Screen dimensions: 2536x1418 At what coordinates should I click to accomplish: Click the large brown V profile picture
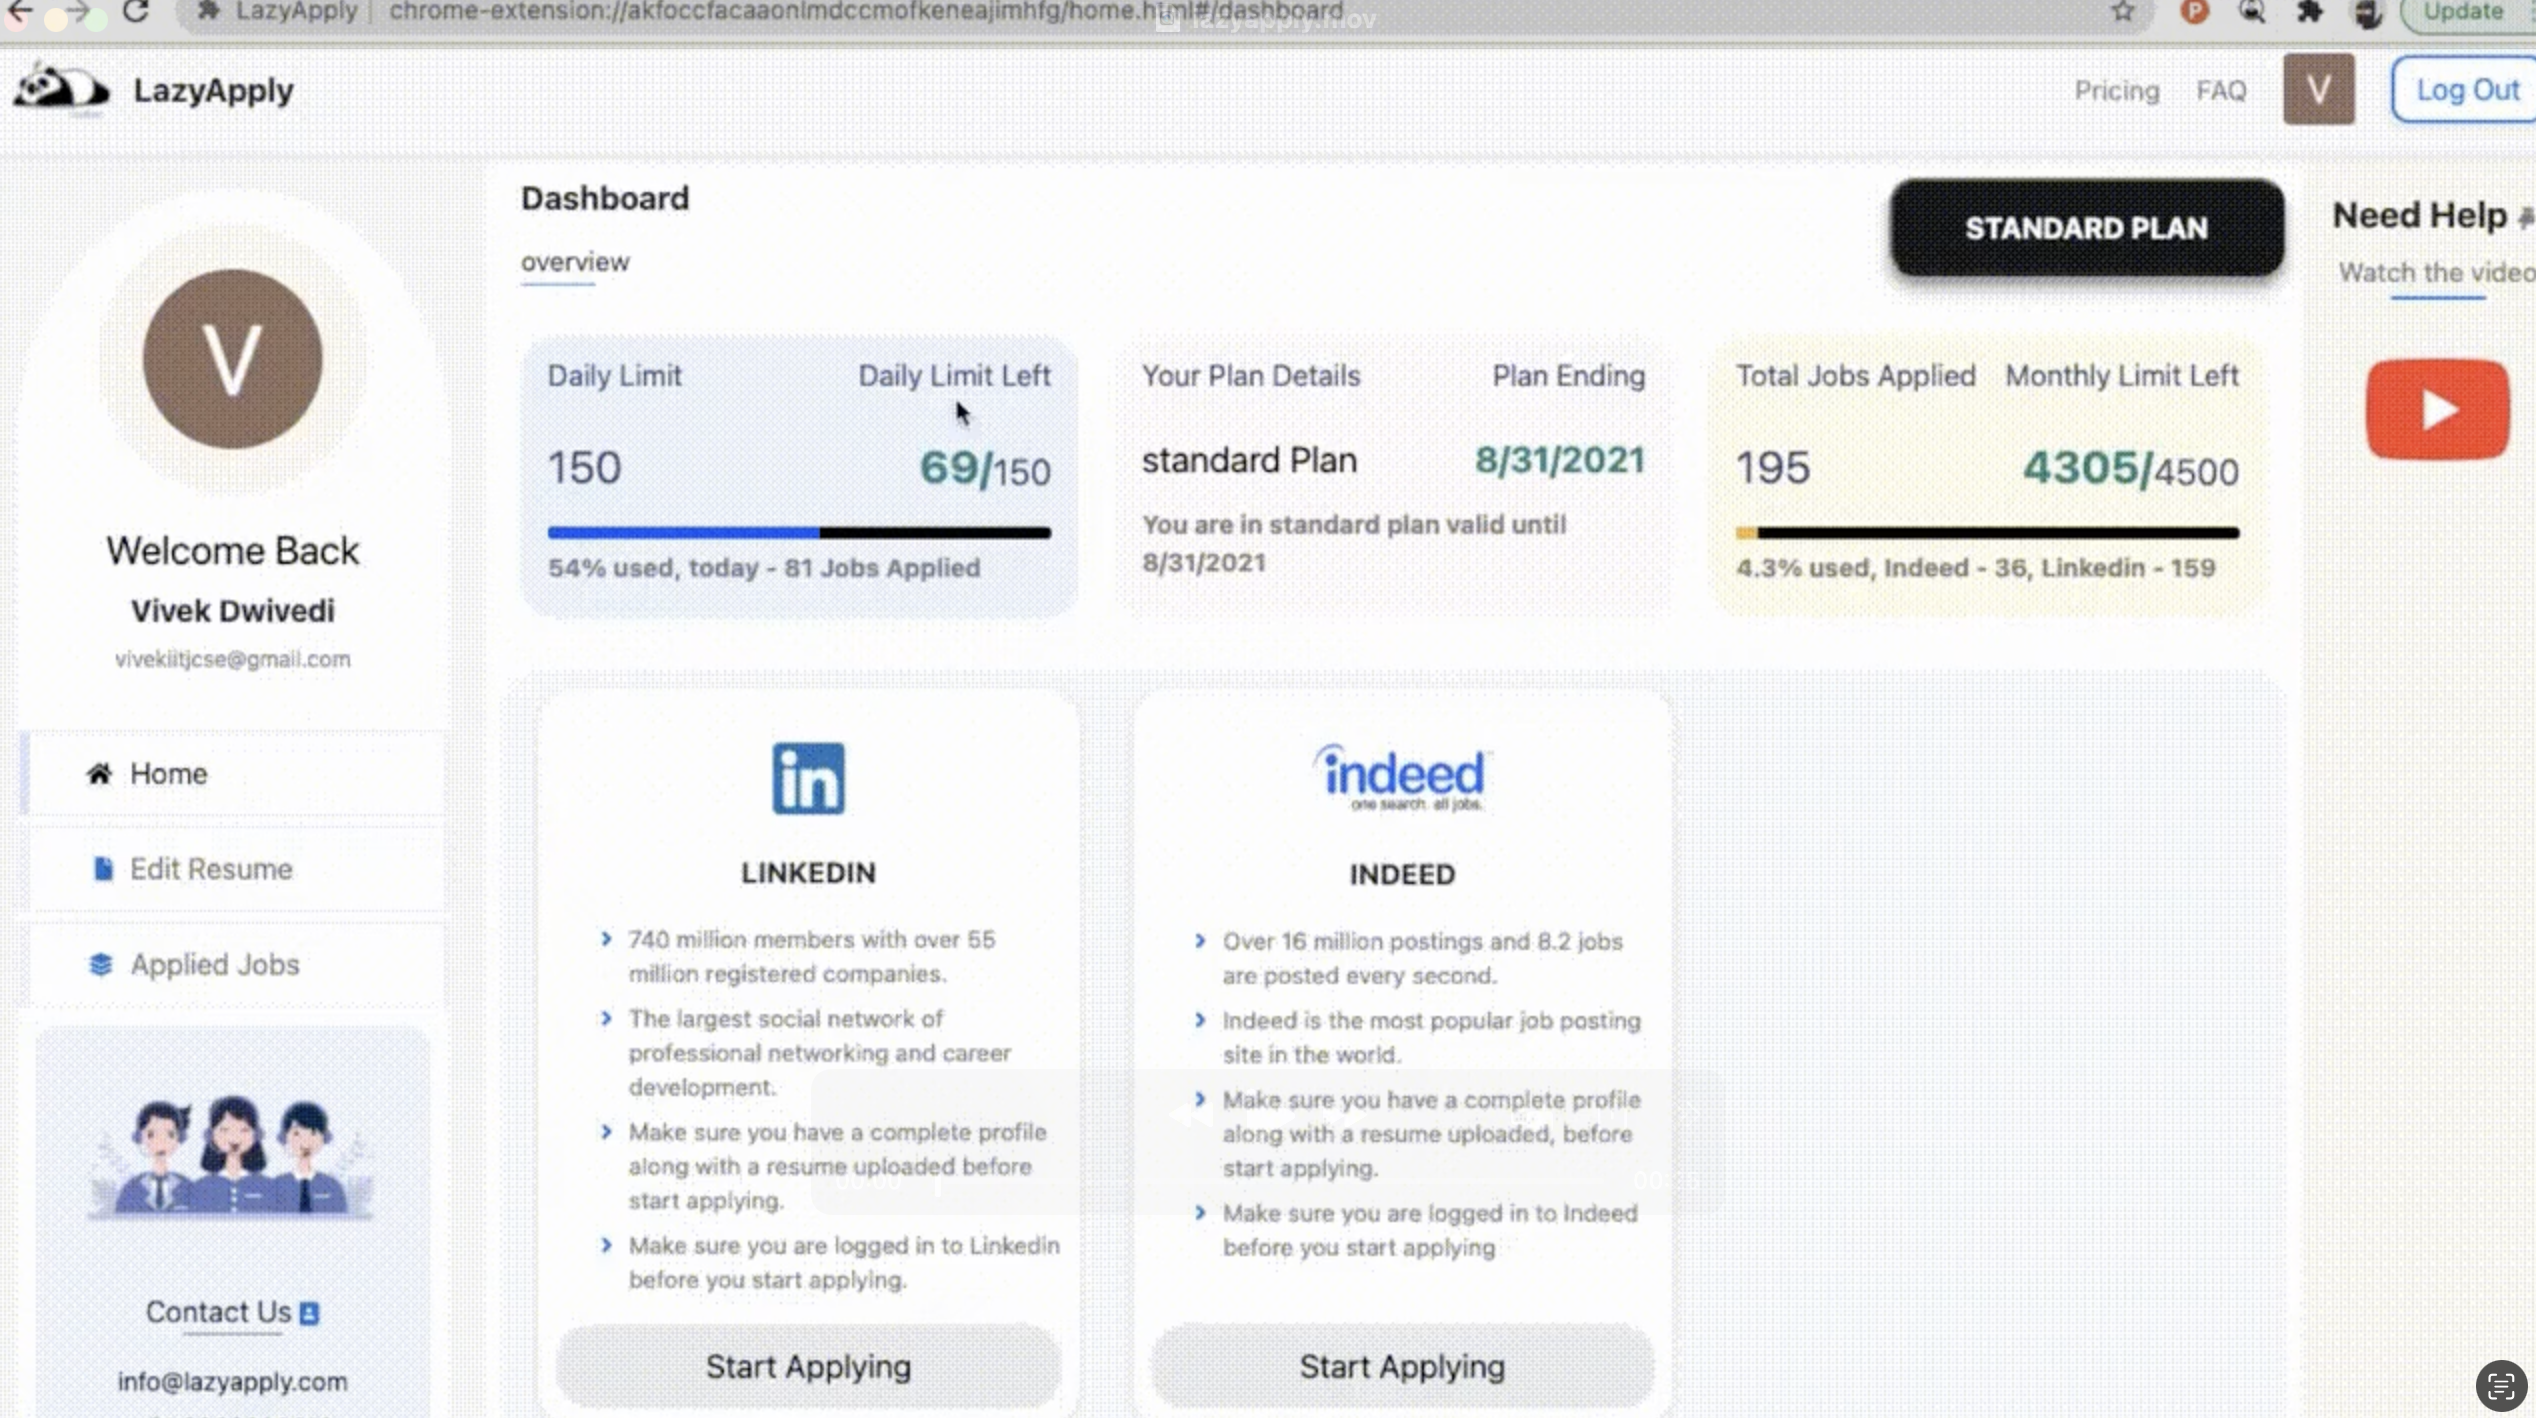coord(233,359)
